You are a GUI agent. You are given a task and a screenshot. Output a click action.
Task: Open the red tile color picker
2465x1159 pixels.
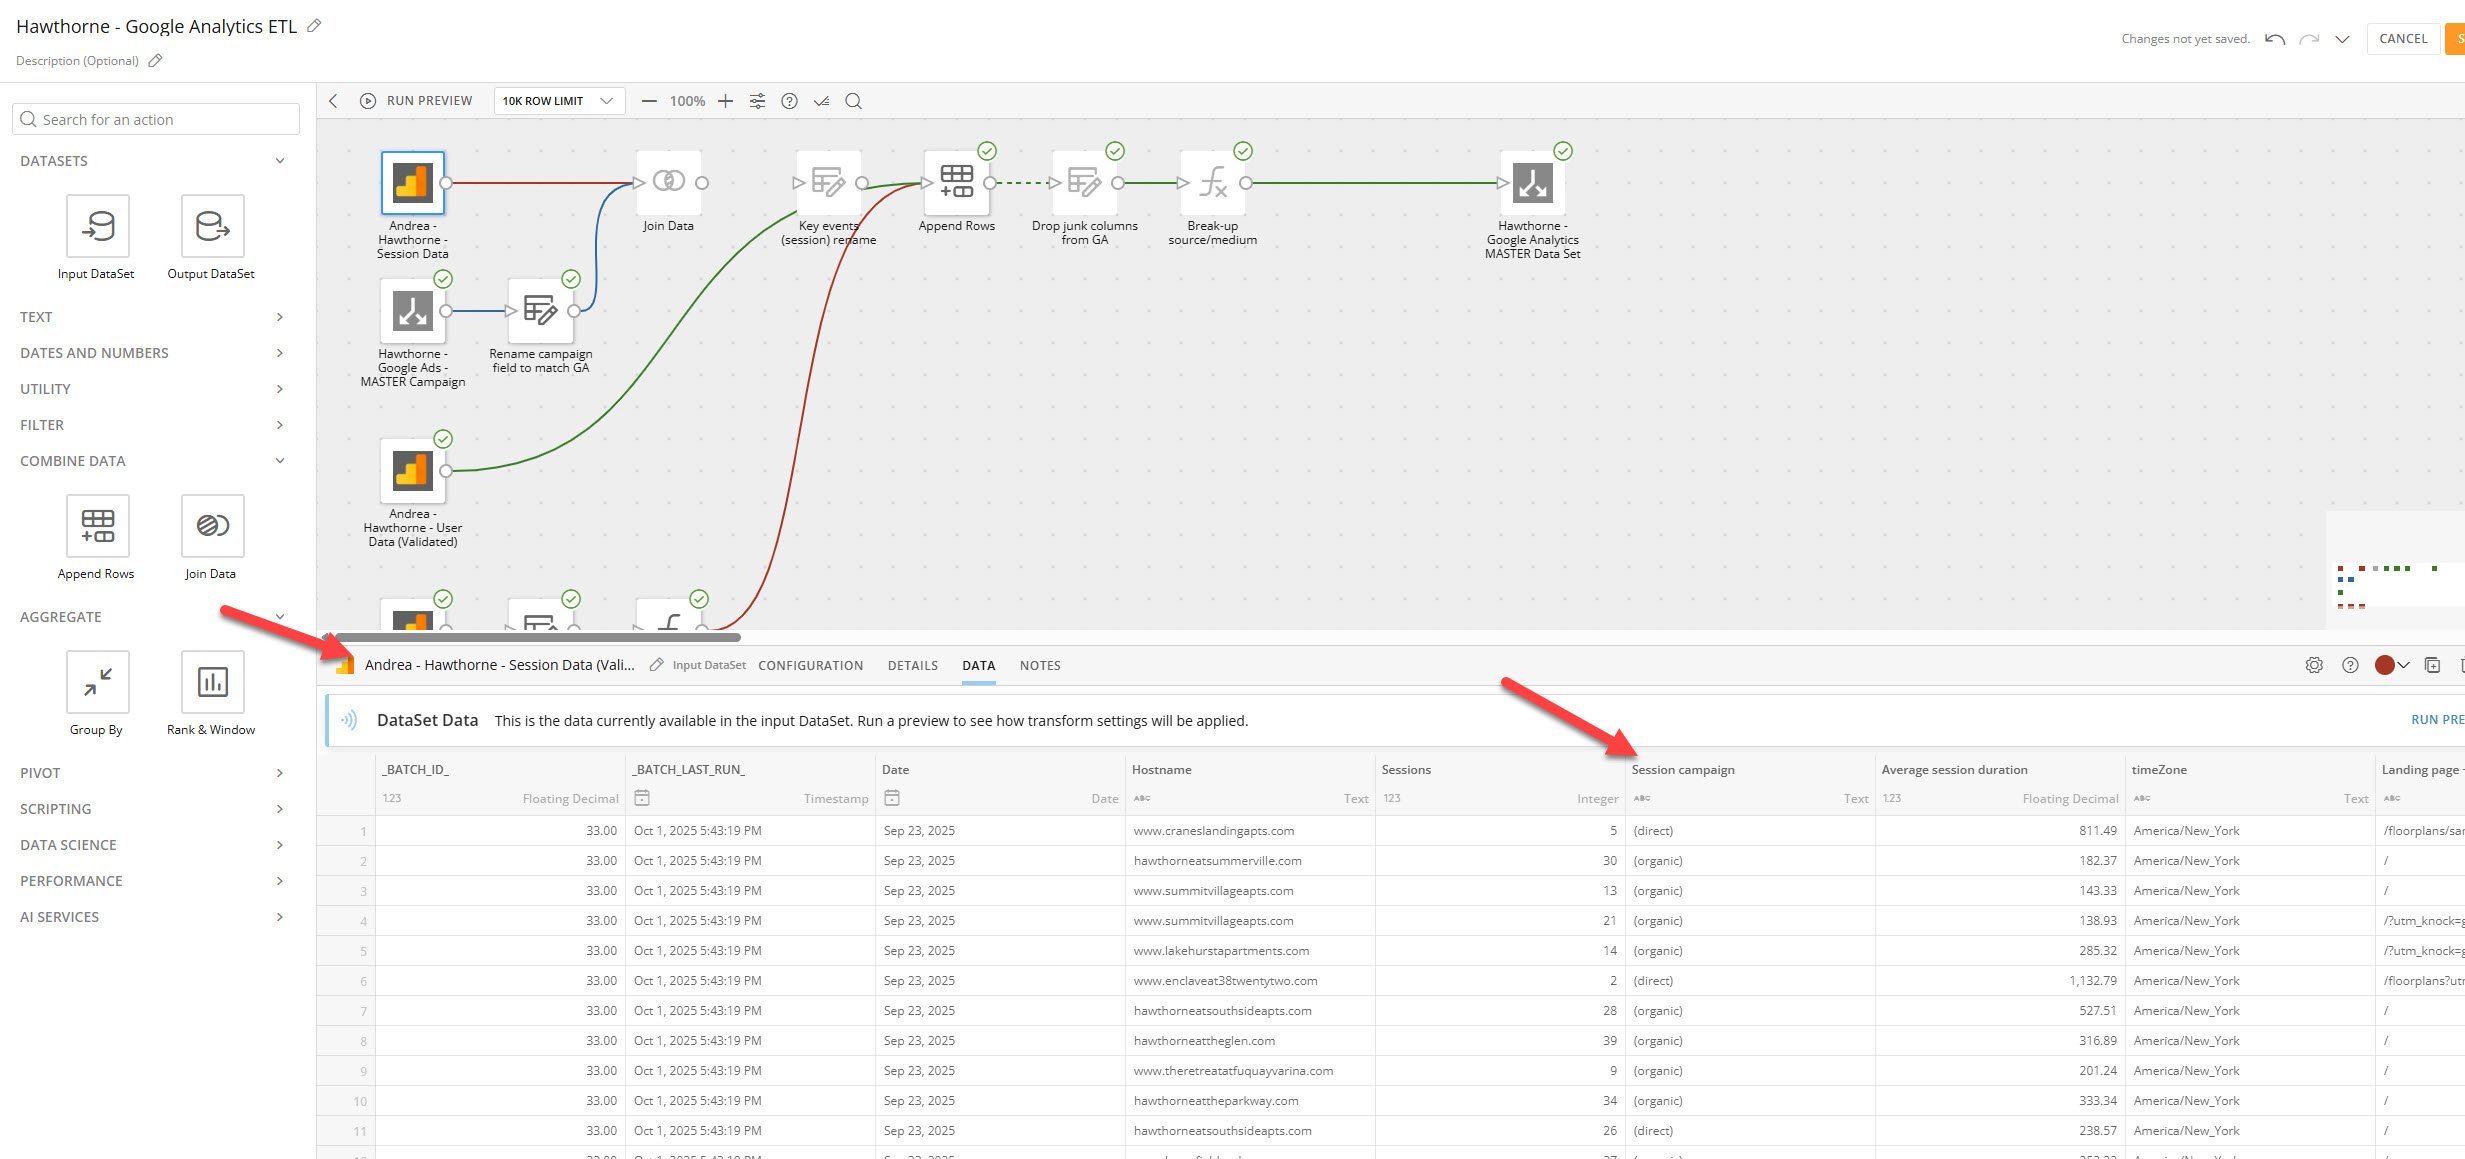pyautogui.click(x=2391, y=665)
